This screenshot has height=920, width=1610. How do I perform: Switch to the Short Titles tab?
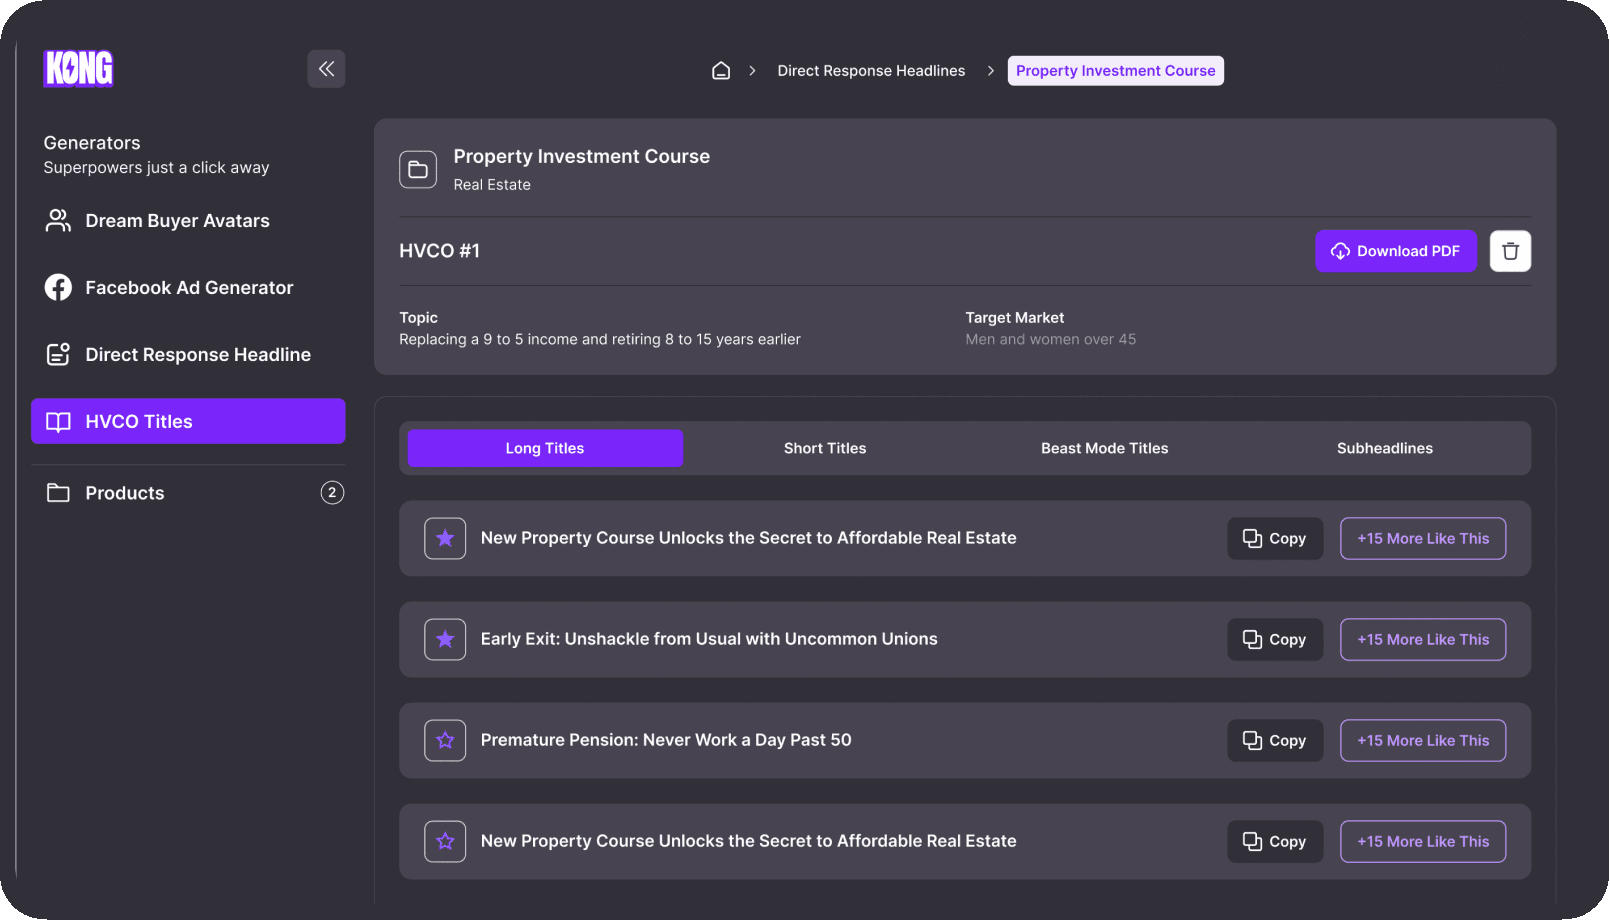click(824, 448)
